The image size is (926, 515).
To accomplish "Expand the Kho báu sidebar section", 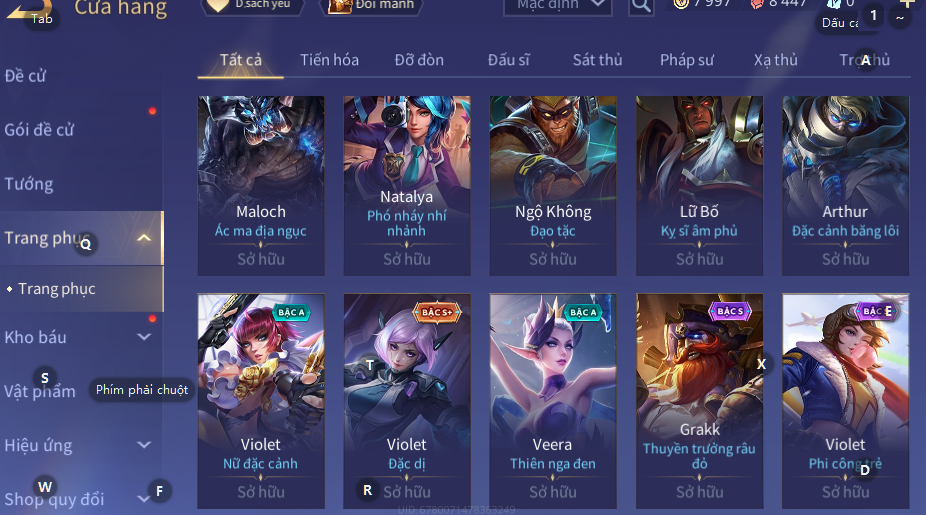I will (x=144, y=337).
